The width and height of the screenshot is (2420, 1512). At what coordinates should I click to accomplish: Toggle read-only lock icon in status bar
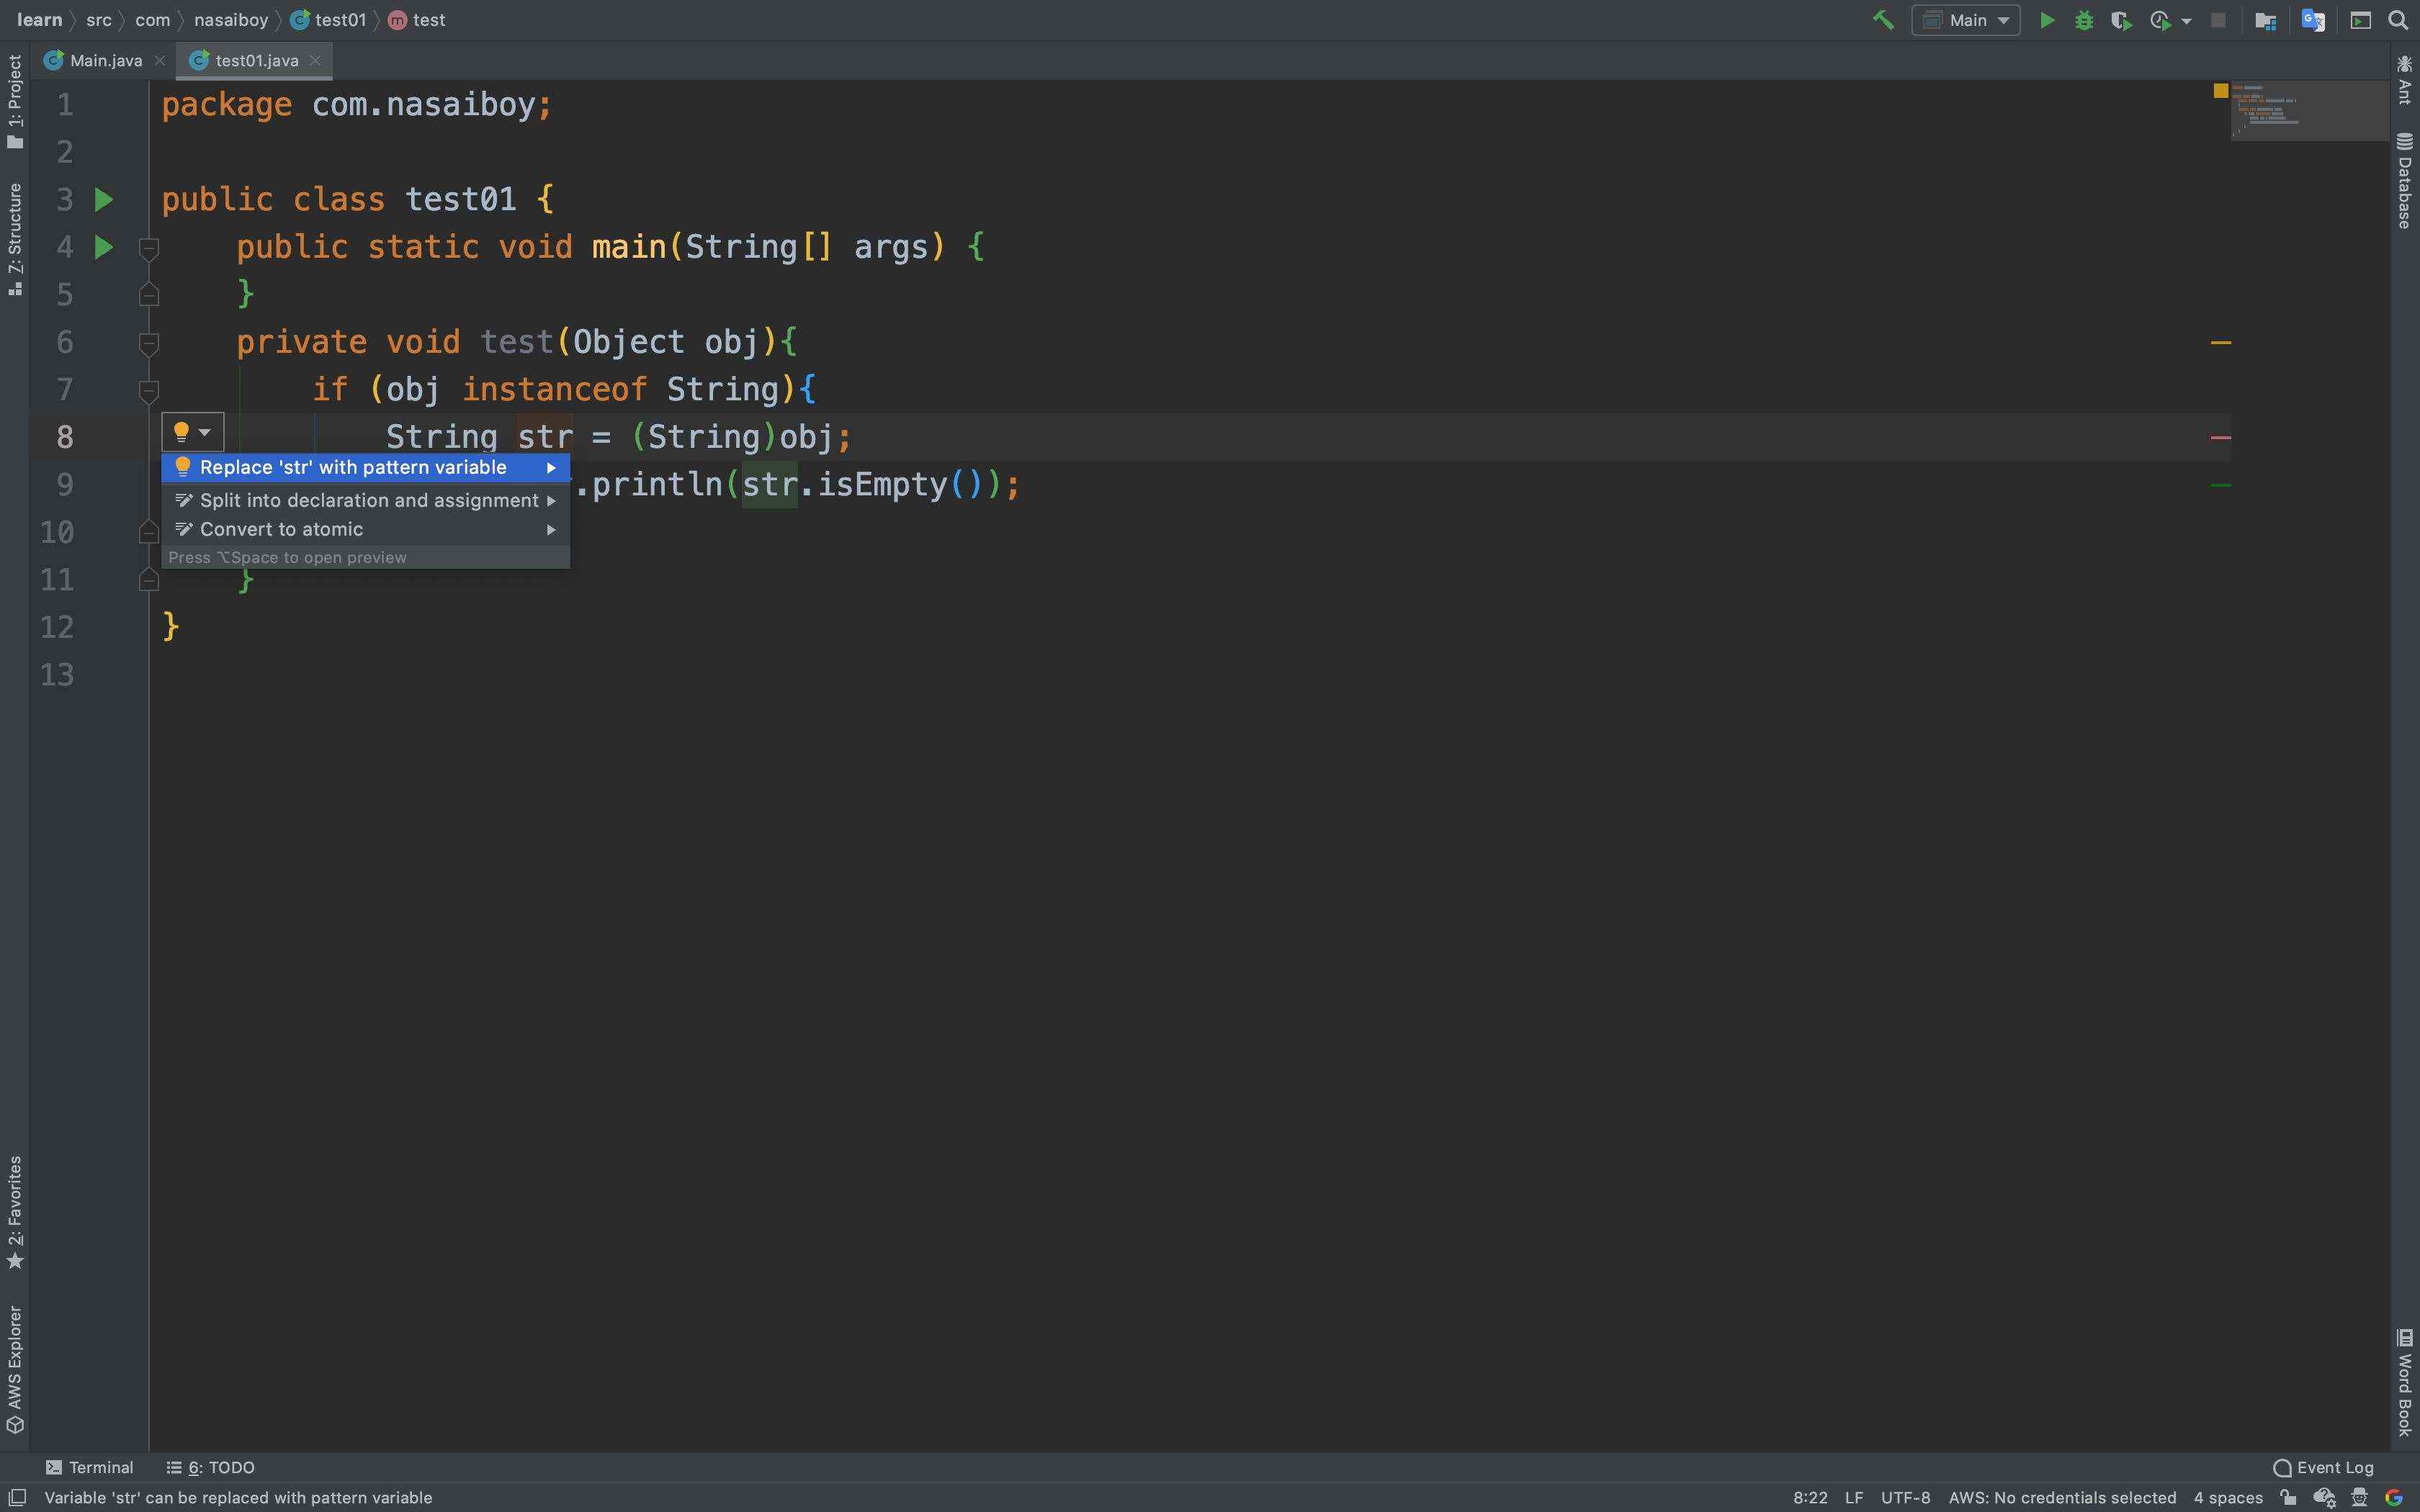[x=2288, y=1497]
